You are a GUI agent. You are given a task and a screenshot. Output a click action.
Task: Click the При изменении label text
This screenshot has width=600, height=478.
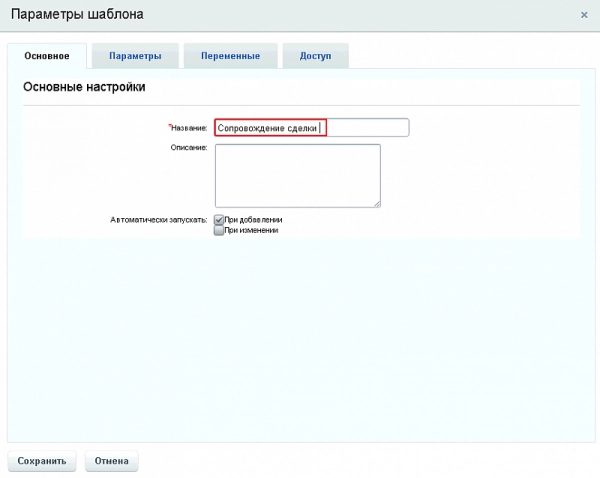click(251, 230)
